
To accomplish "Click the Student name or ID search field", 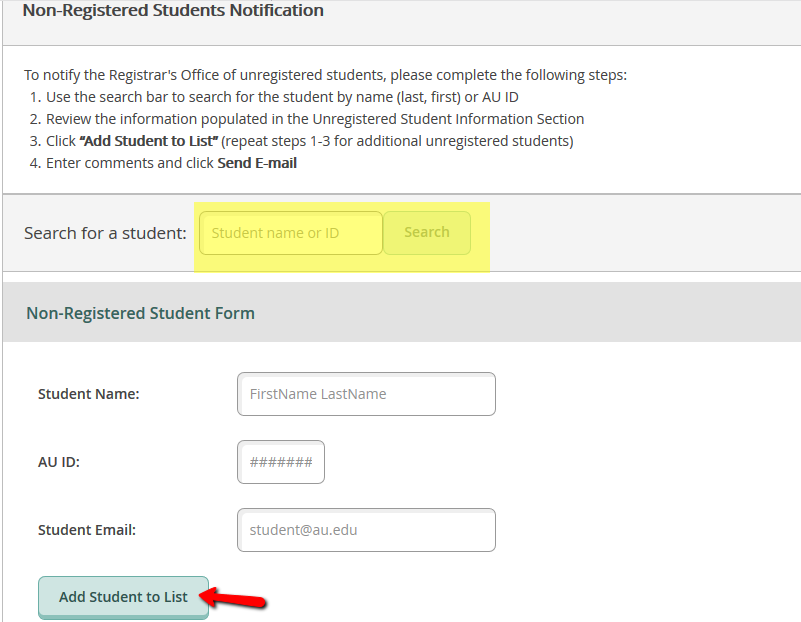I will [291, 233].
